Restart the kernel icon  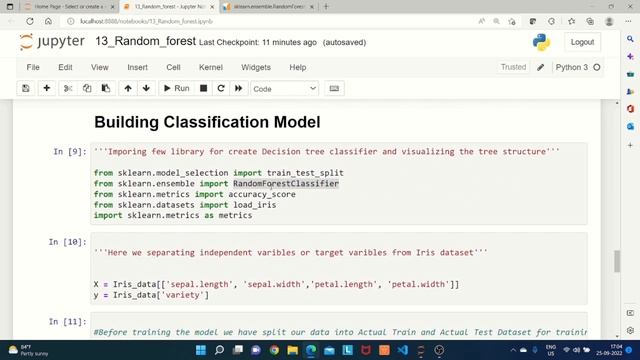point(221,89)
